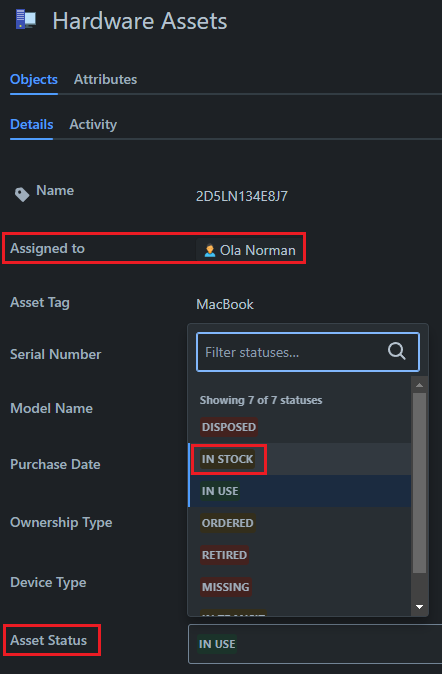
Task: Select the RETIRED status option
Action: 224,555
